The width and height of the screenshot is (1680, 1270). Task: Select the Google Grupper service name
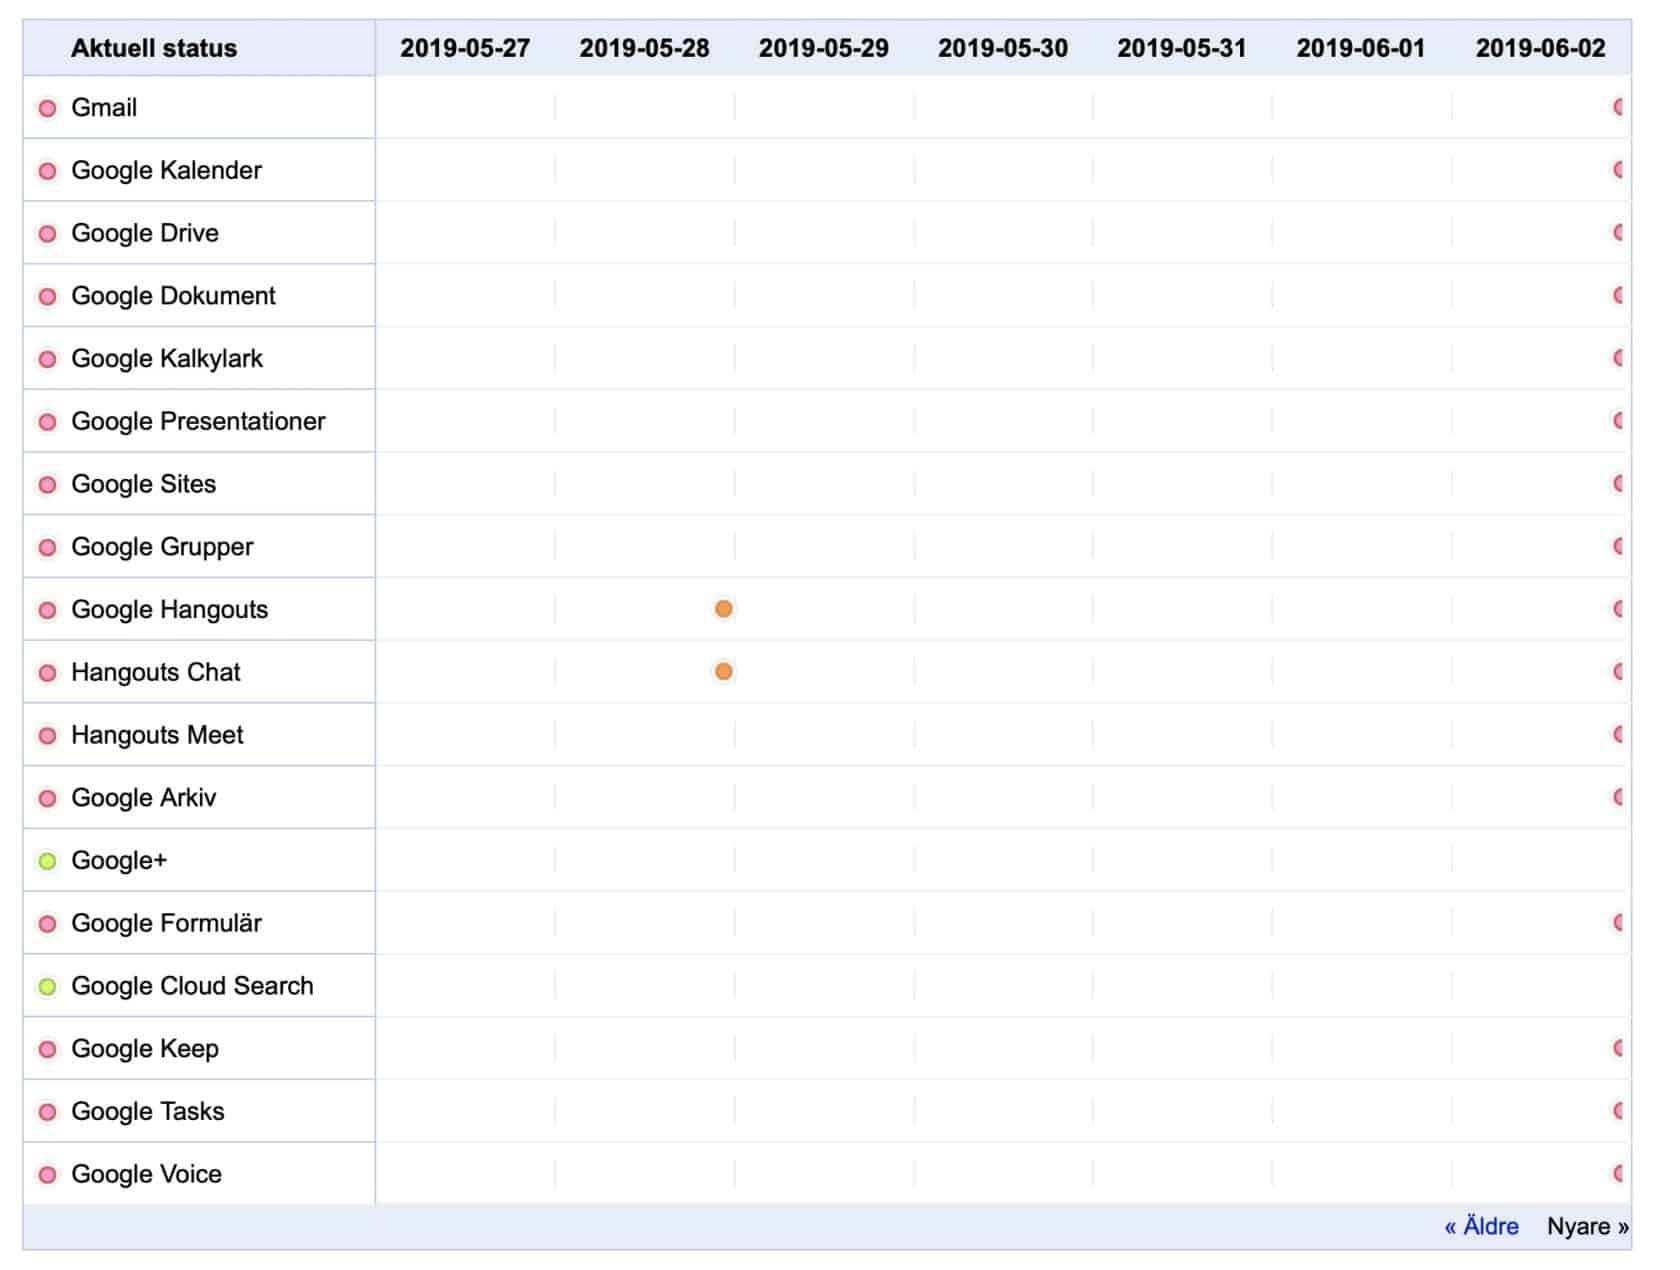coord(162,548)
